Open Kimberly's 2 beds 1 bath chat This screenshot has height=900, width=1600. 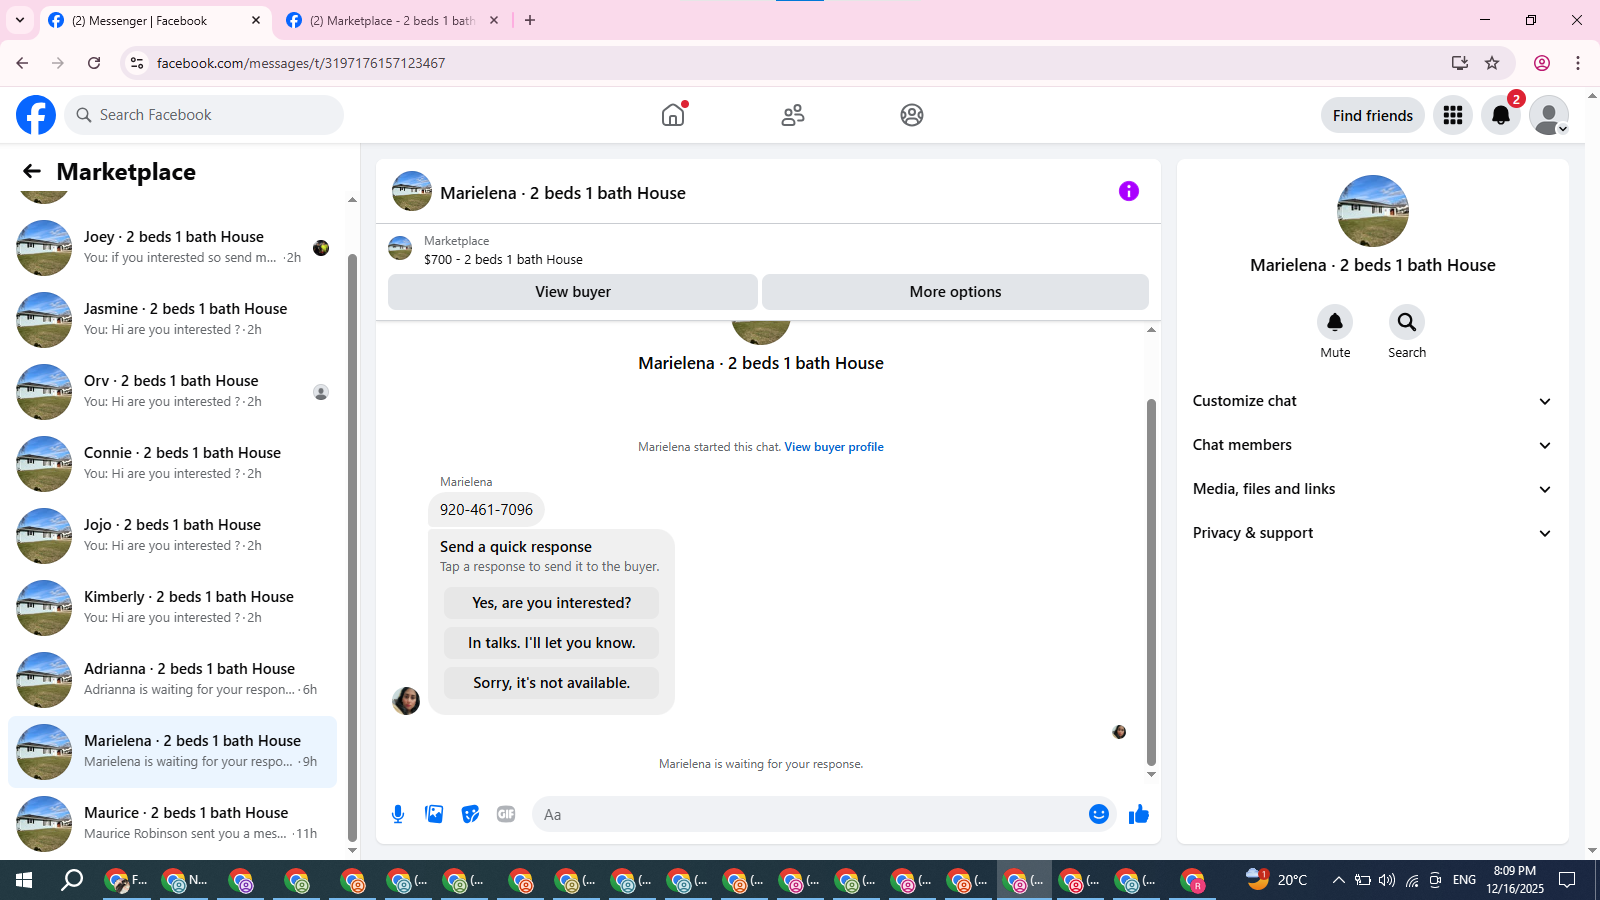coord(172,608)
